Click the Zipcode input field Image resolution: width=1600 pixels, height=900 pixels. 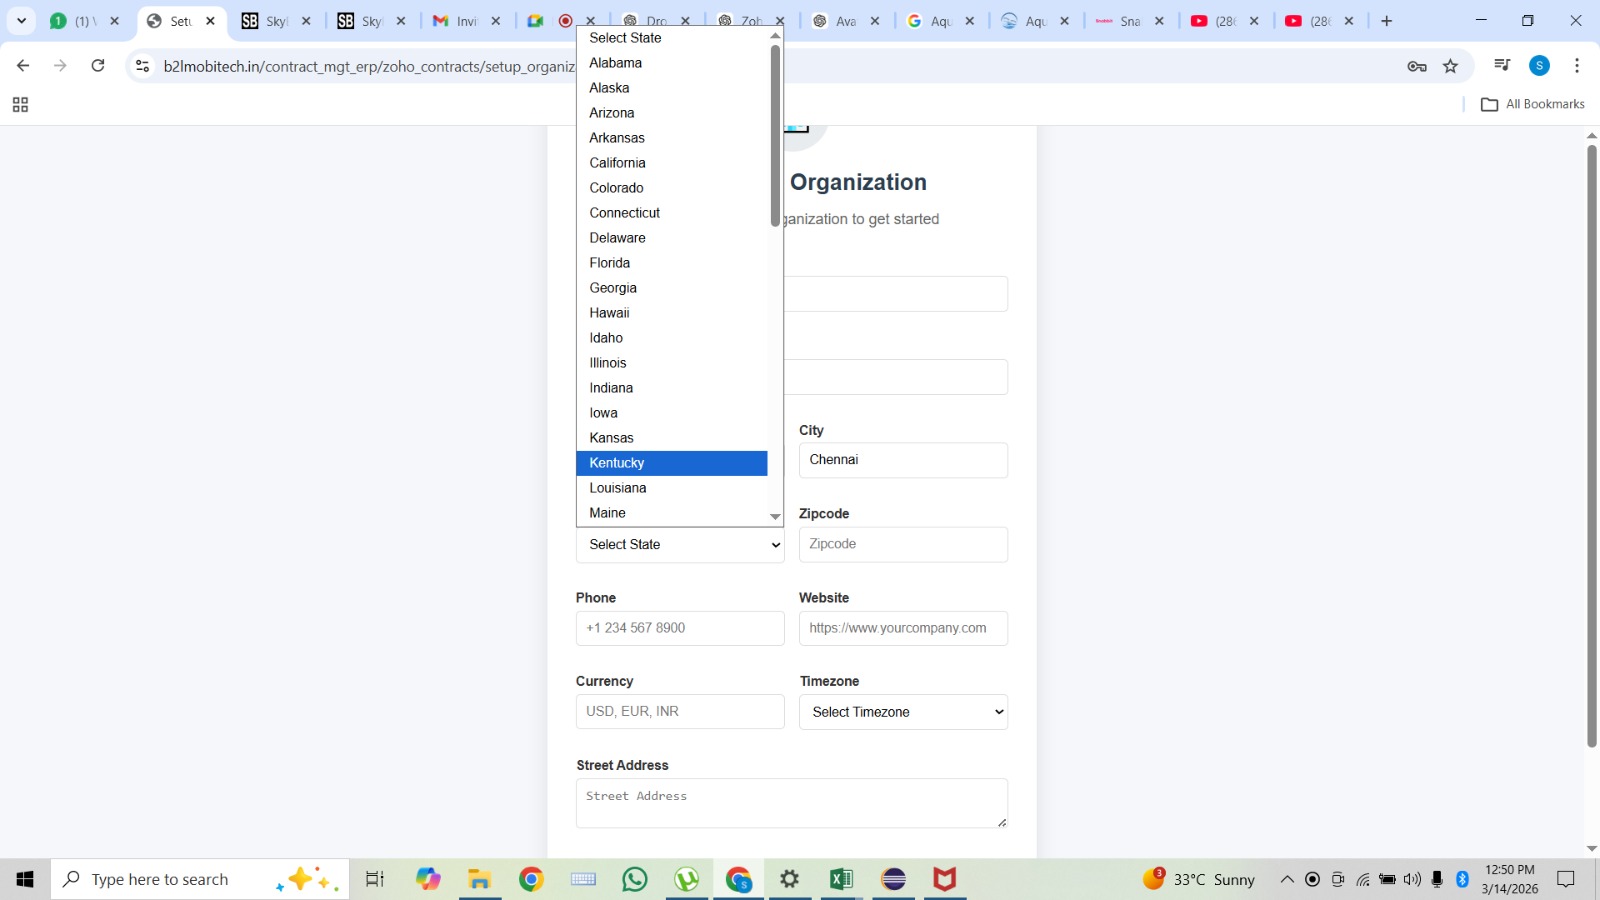tap(903, 544)
